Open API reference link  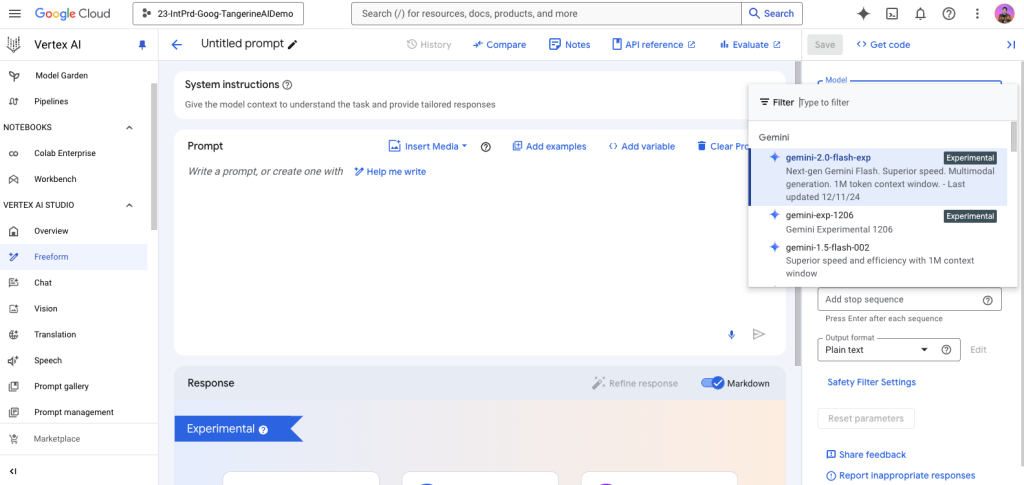[654, 44]
